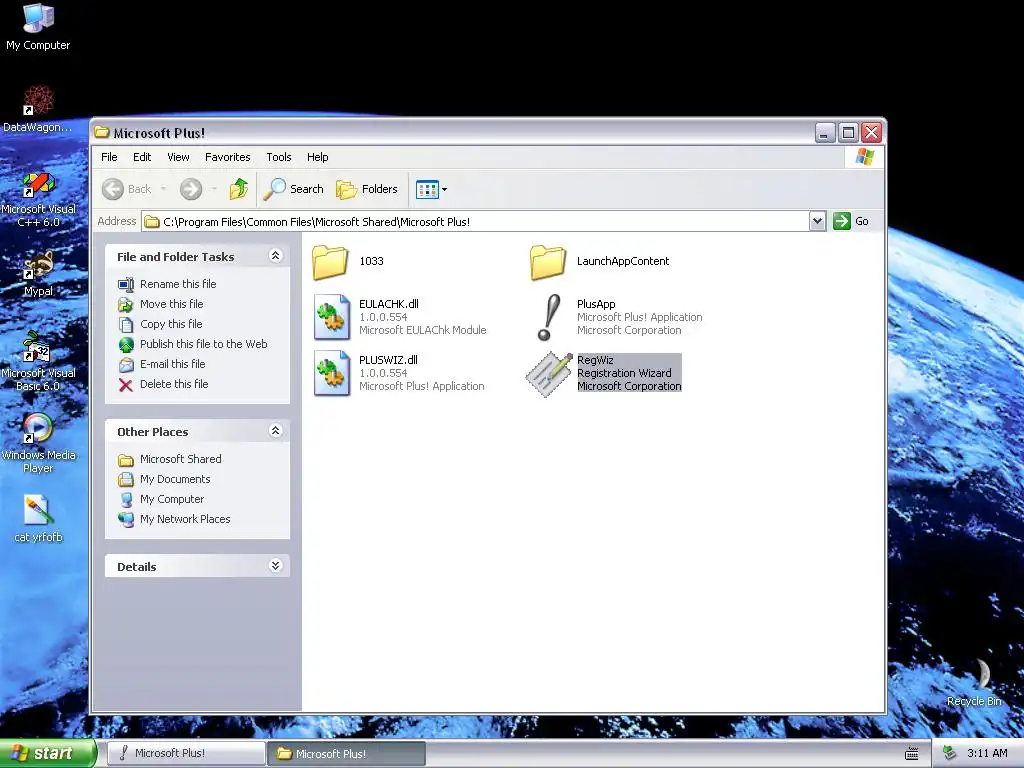The width and height of the screenshot is (1024, 768).
Task: Select the PLUSWIZ.dll file name text
Action: pyautogui.click(x=388, y=360)
